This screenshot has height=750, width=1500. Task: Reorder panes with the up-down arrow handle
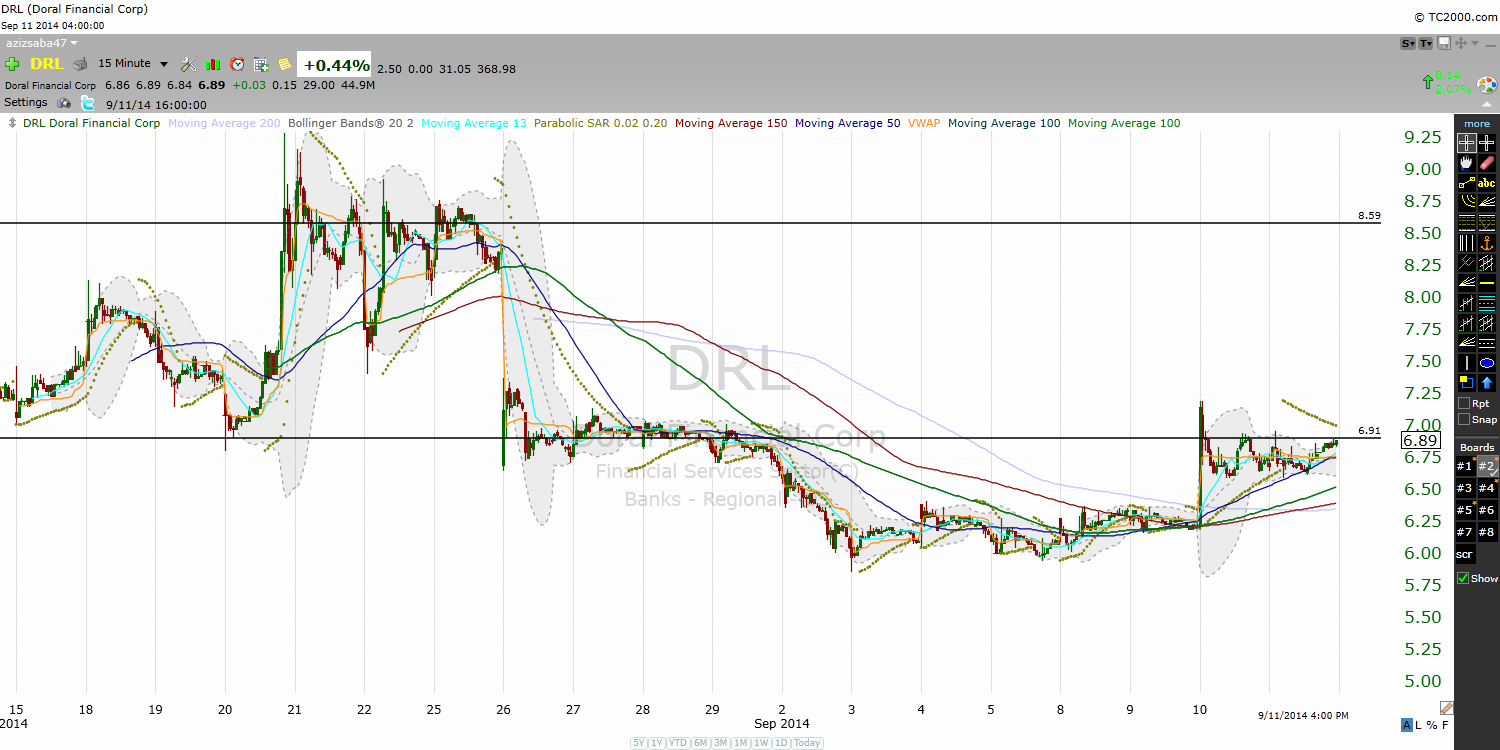[x=12, y=123]
